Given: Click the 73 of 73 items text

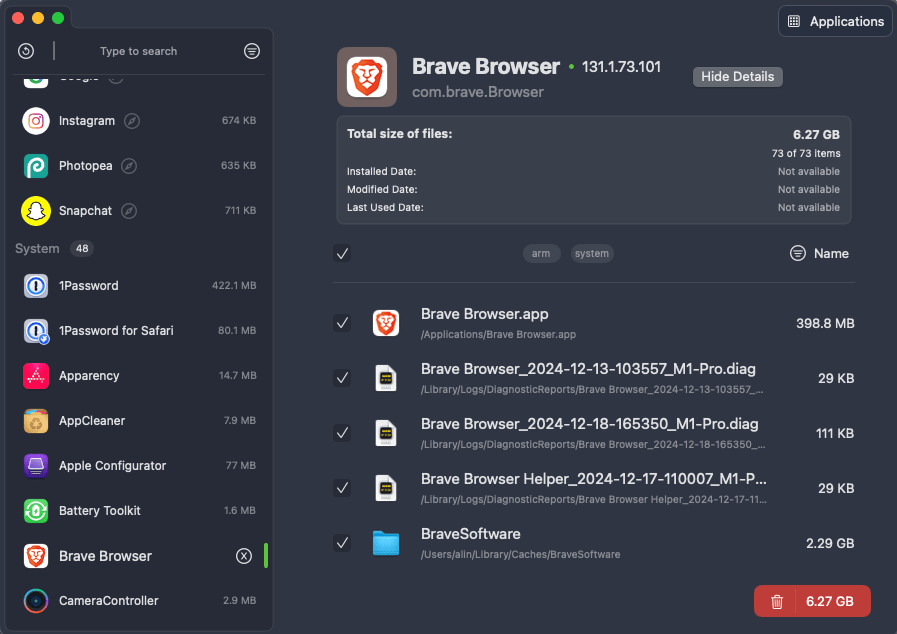Looking at the screenshot, I should pos(806,153).
